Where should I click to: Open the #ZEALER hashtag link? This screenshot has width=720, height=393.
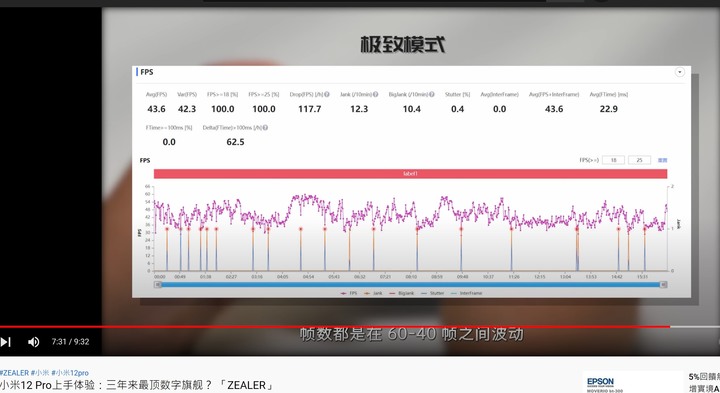point(14,373)
